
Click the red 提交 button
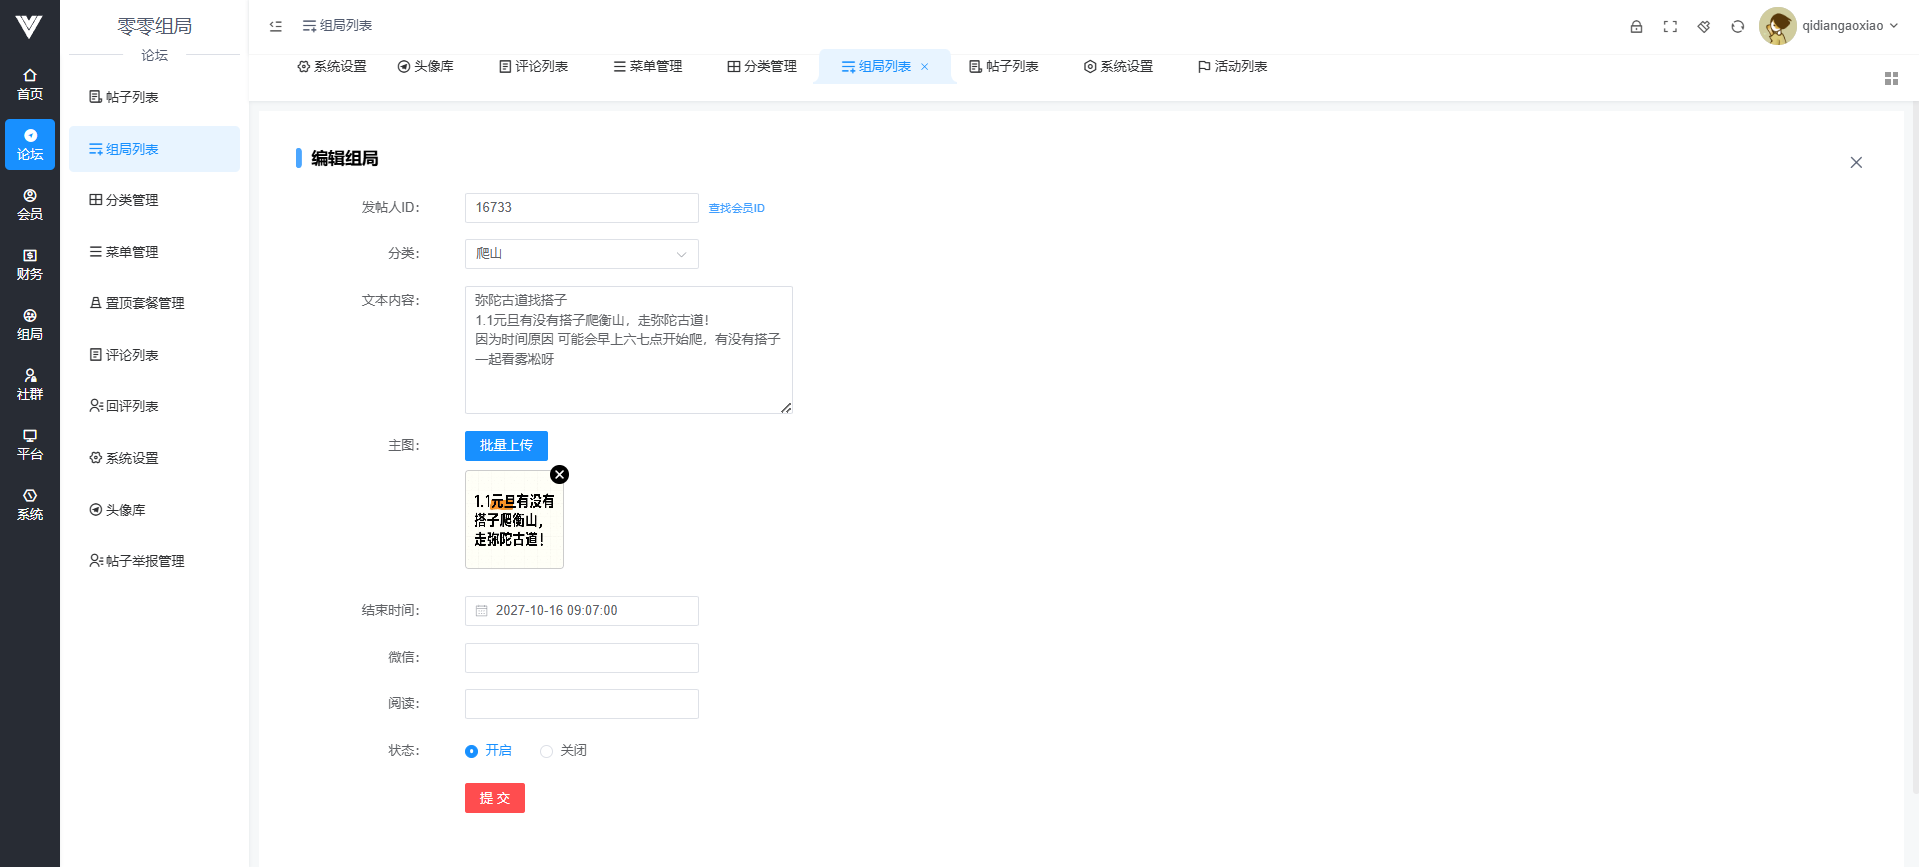[494, 798]
